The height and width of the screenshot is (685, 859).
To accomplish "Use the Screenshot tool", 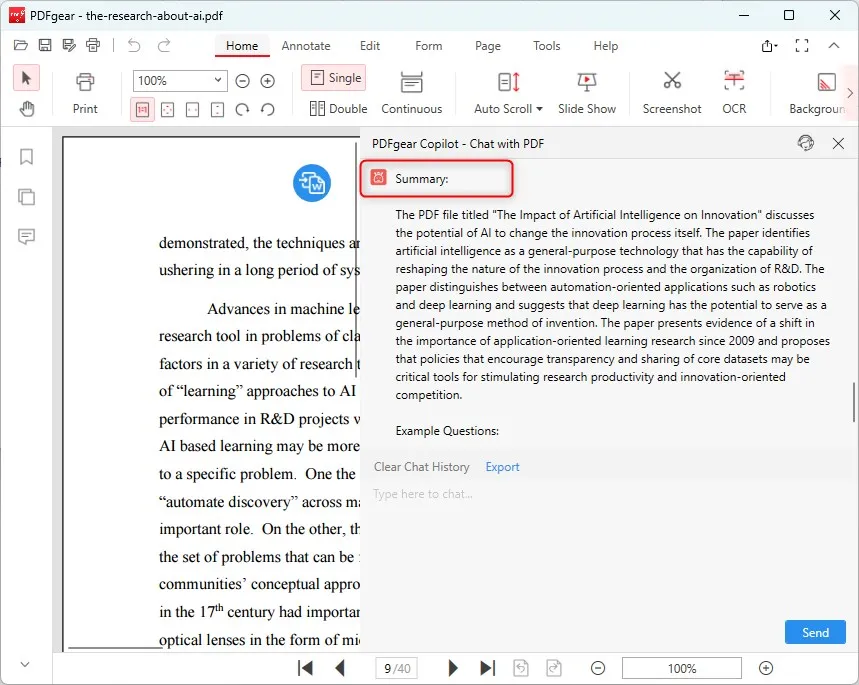I will (672, 93).
